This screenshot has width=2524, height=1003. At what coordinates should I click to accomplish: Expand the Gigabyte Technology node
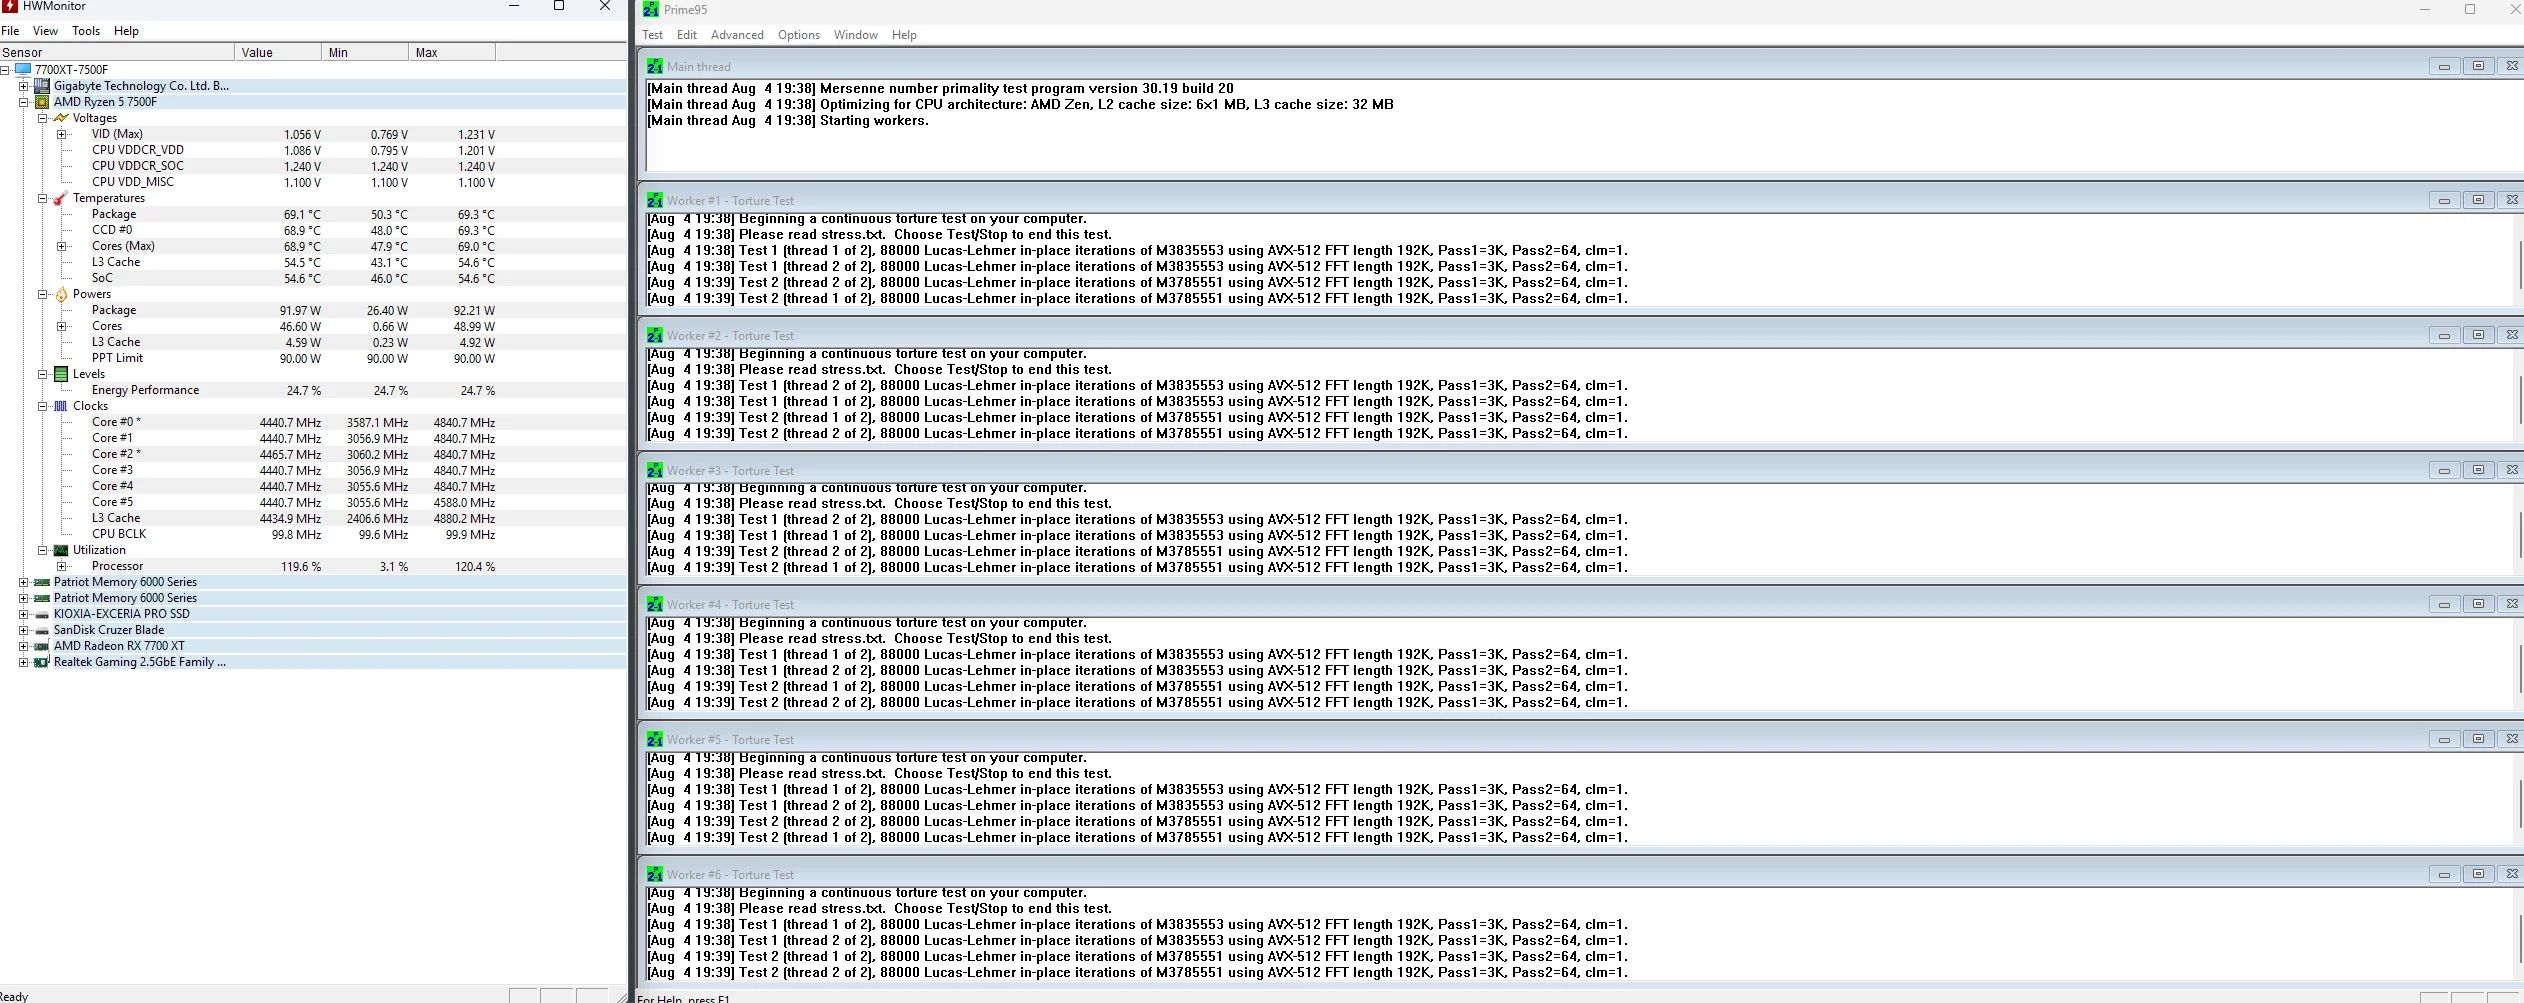point(24,86)
